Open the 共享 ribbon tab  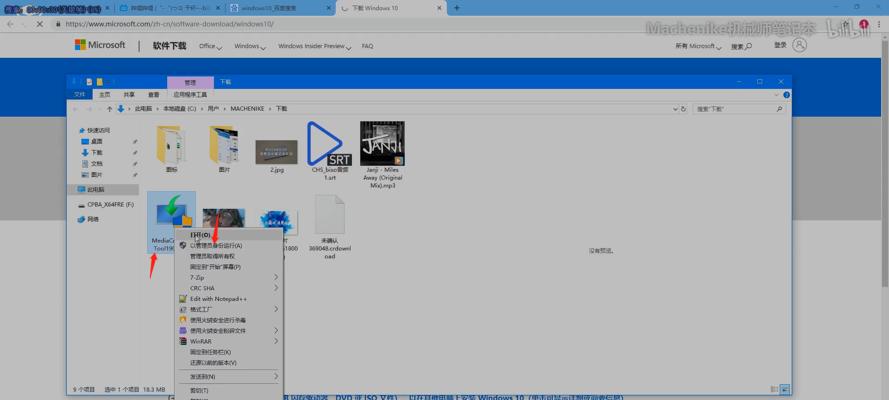(129, 95)
